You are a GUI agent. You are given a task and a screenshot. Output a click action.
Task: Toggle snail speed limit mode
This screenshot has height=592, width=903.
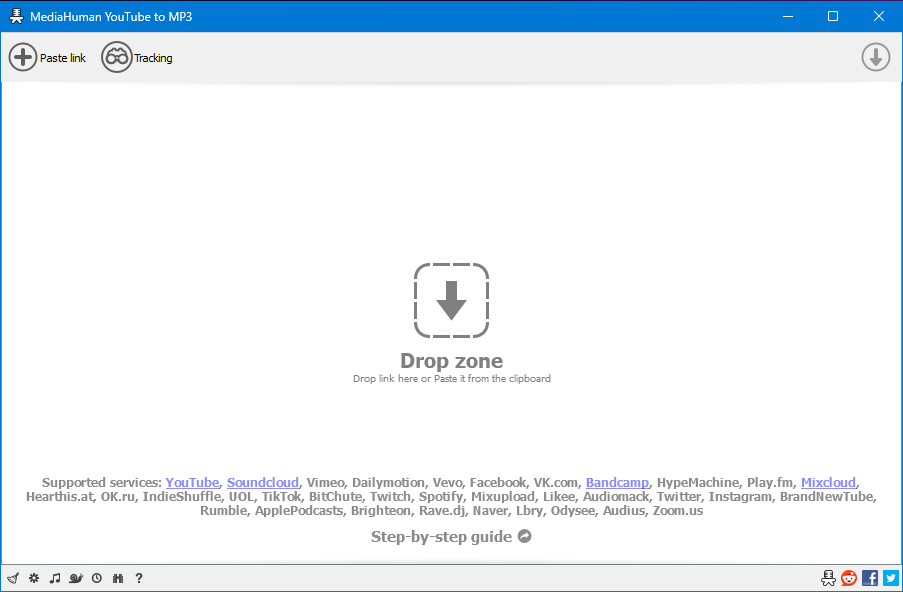(x=76, y=578)
